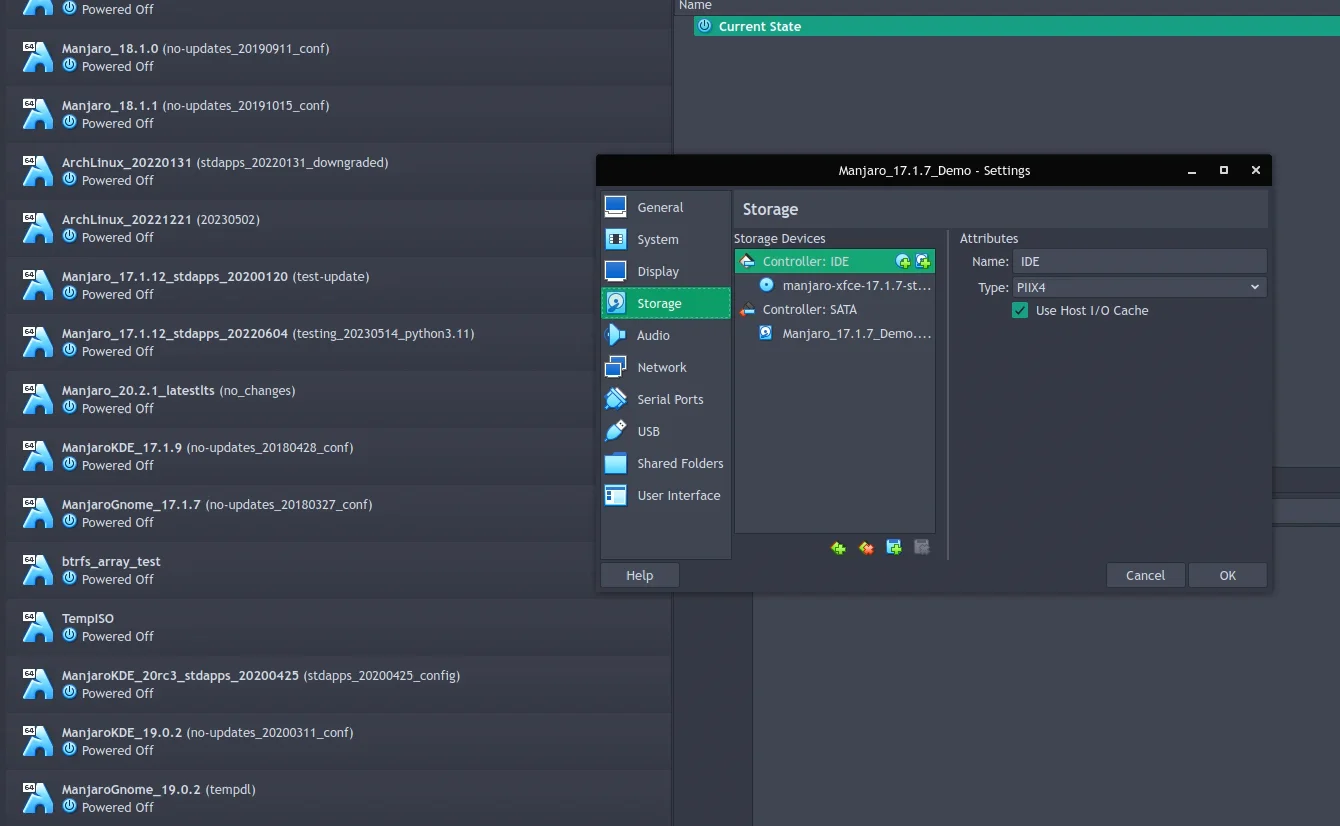
Task: Open the controller Type dropdown
Action: tap(1139, 288)
